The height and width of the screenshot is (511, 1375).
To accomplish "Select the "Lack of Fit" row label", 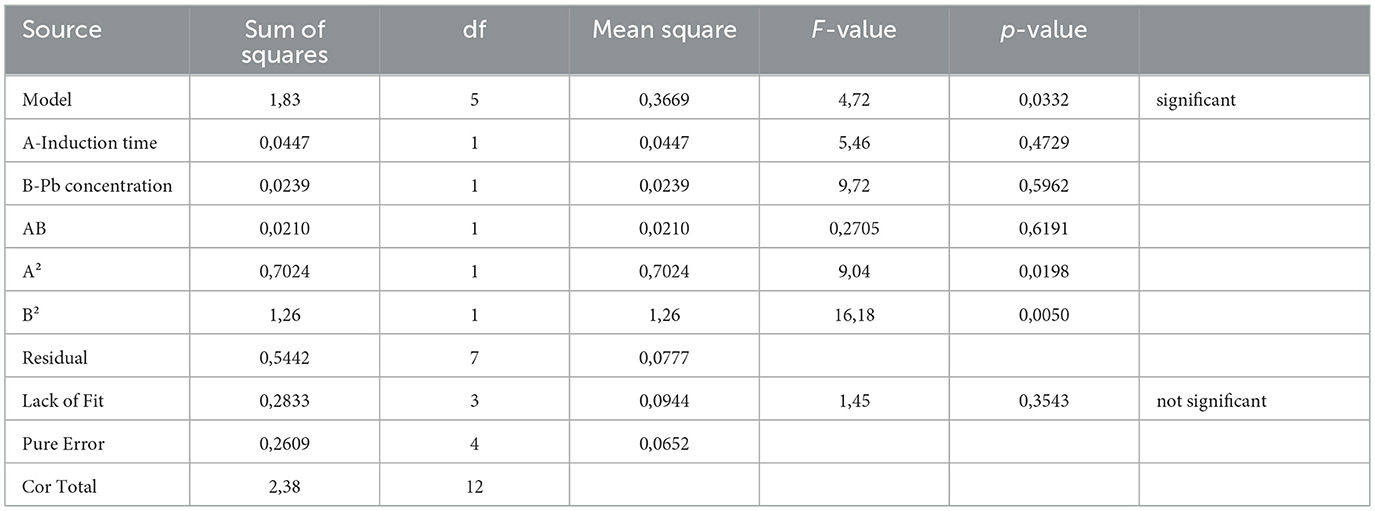I will (x=63, y=401).
